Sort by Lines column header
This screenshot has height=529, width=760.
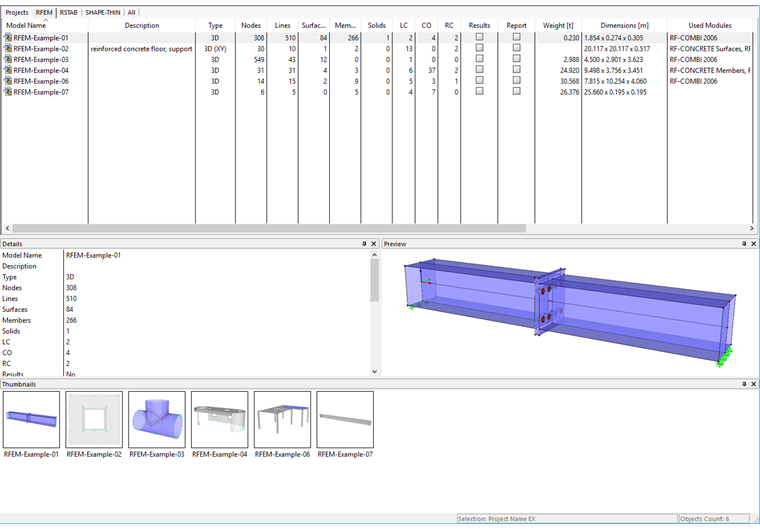click(282, 25)
